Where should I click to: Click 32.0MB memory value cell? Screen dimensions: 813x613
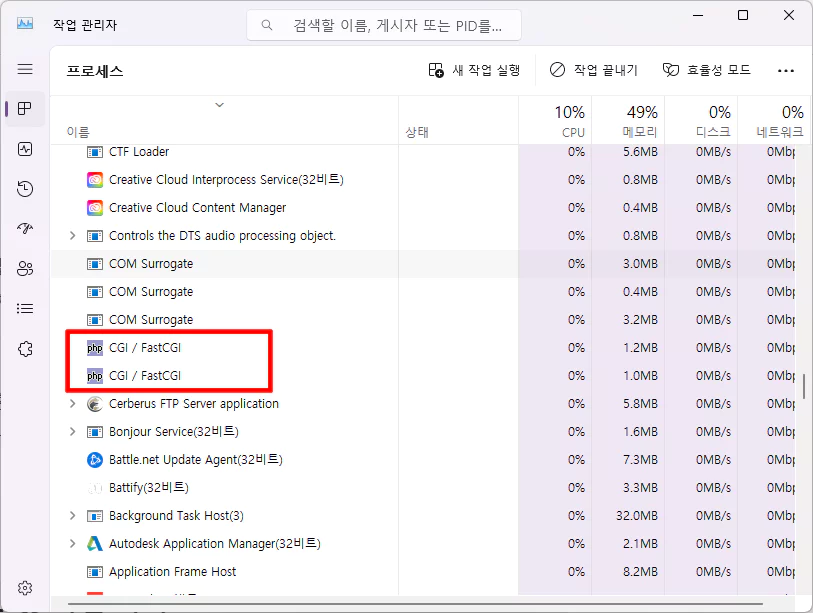pos(637,516)
